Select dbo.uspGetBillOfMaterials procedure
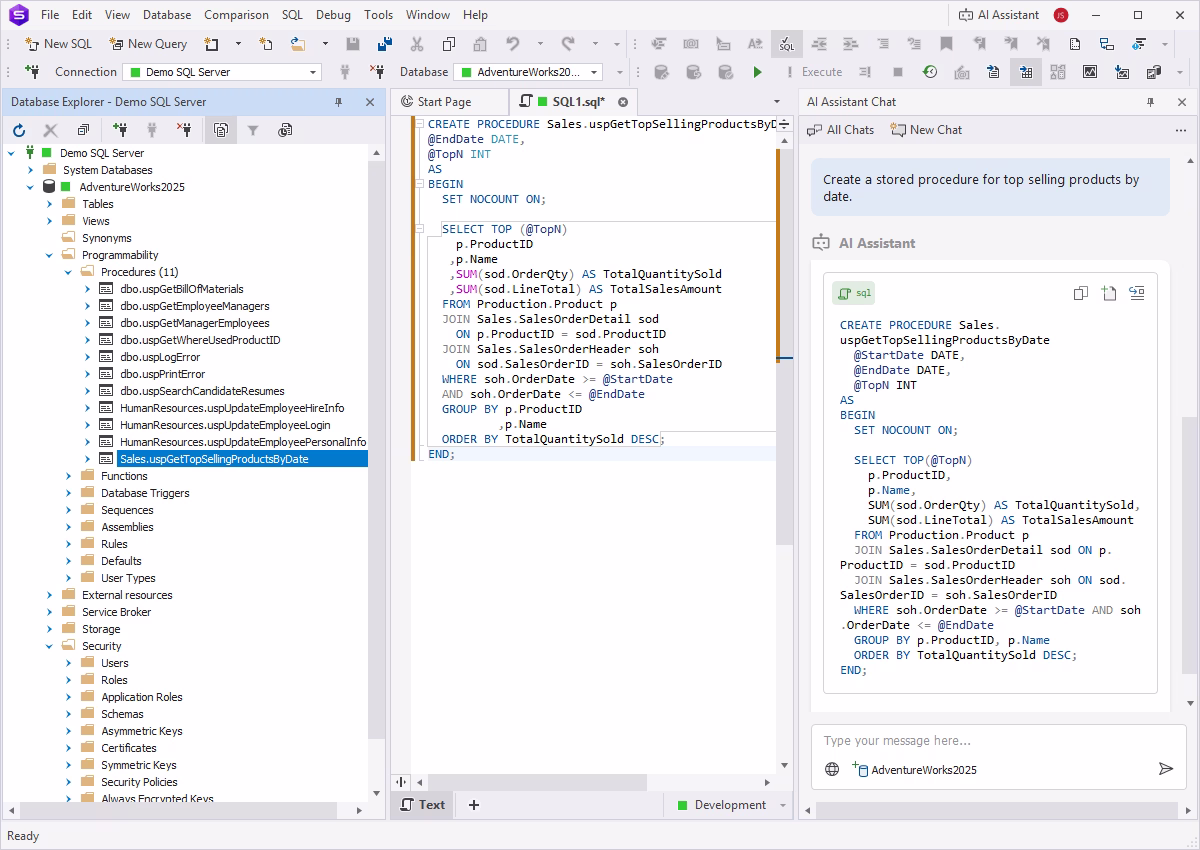This screenshot has height=850, width=1200. 181,289
